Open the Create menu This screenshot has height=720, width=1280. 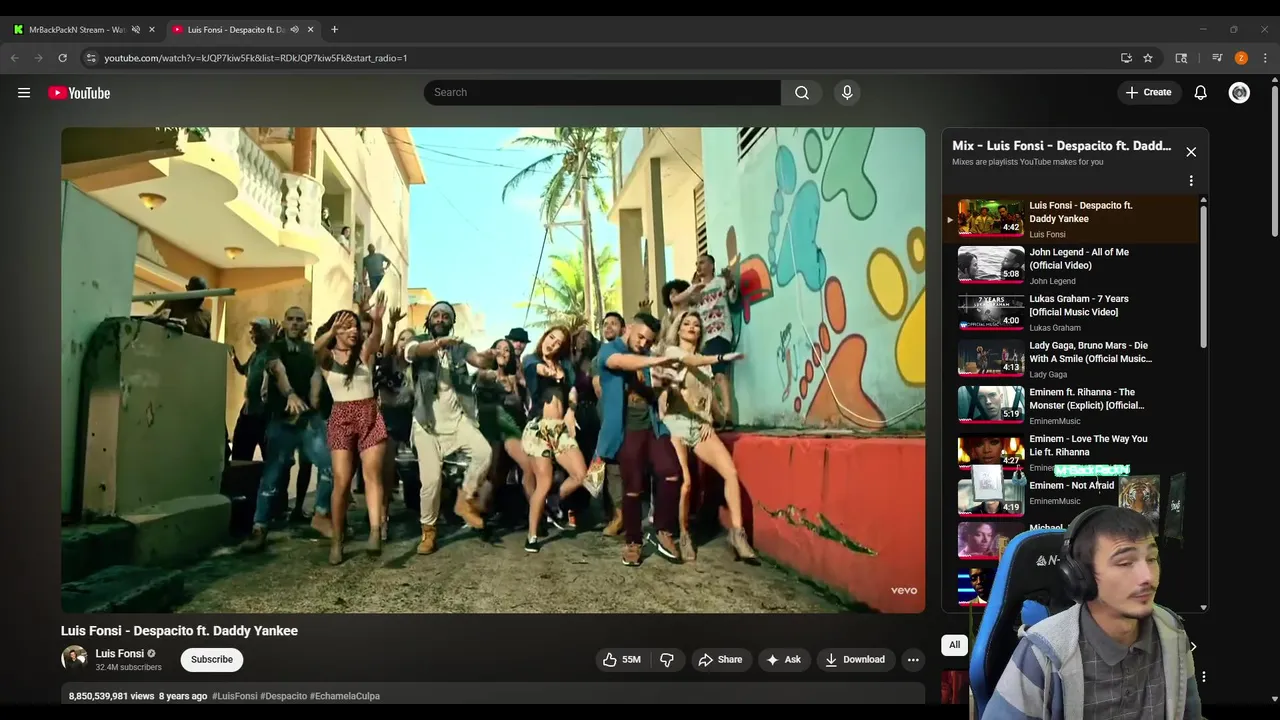1148,92
